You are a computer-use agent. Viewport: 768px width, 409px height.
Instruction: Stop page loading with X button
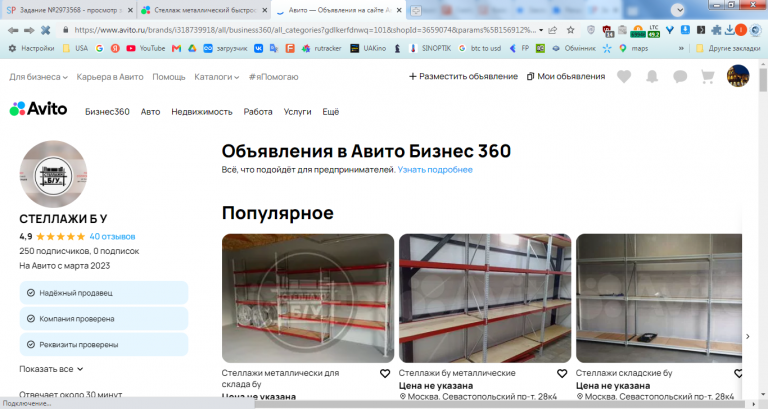tap(46, 30)
